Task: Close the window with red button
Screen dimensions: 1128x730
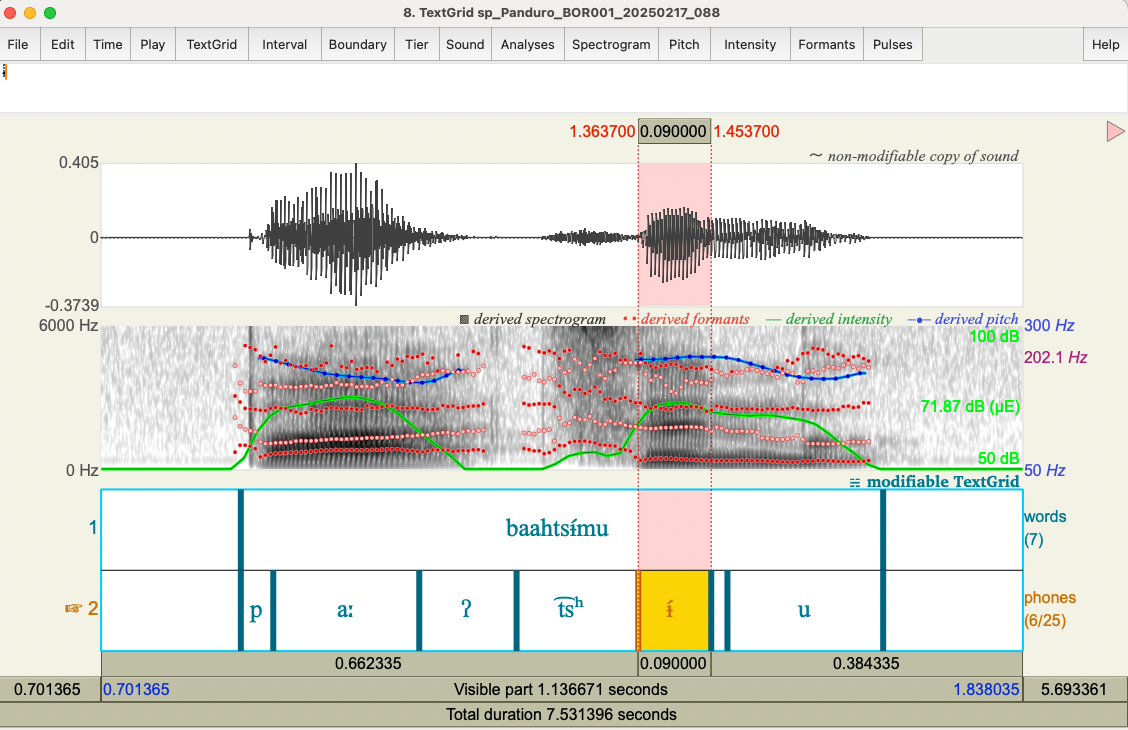Action: [12, 13]
